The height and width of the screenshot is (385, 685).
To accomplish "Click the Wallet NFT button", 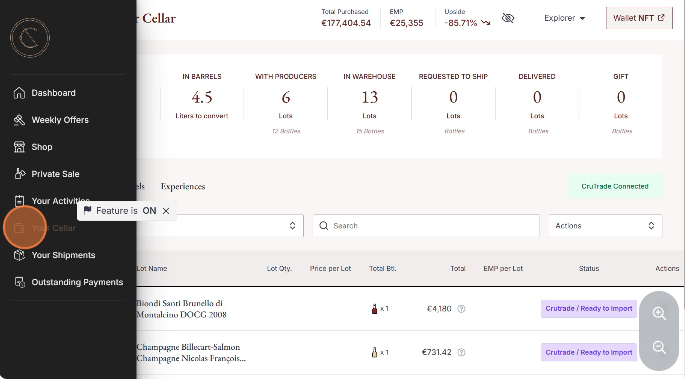I will pyautogui.click(x=639, y=18).
